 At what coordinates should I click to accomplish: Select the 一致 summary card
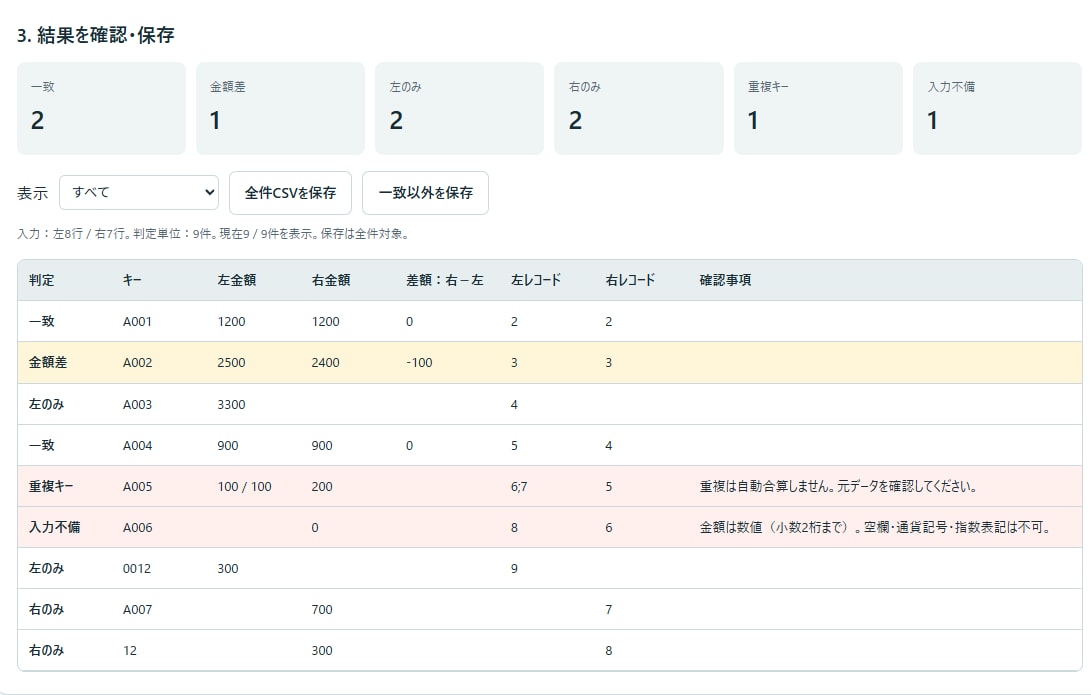[102, 109]
